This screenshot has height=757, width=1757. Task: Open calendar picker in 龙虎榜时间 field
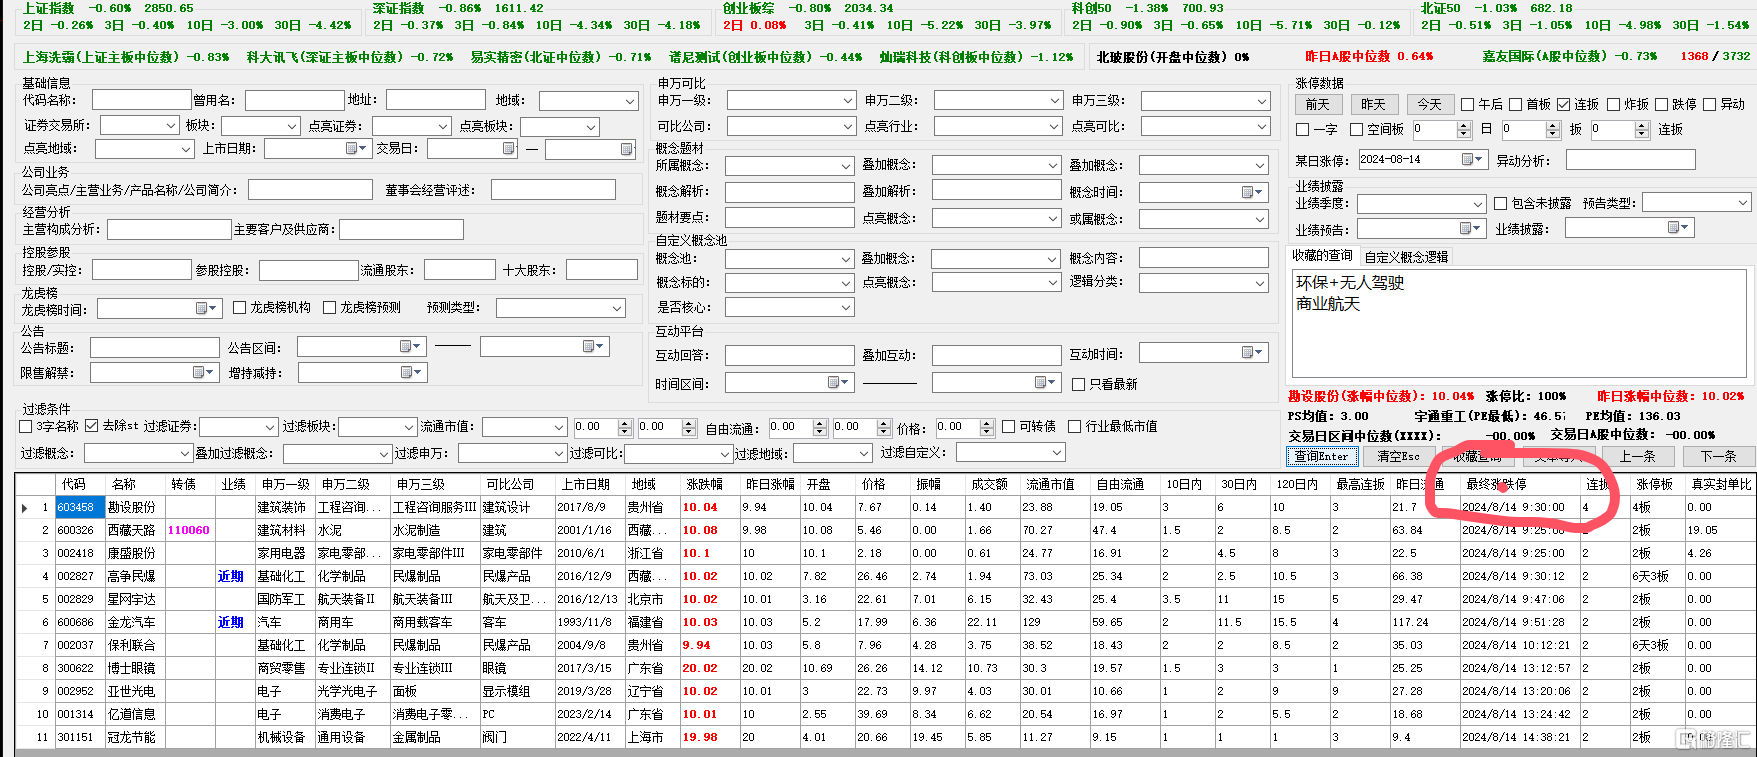[205, 308]
